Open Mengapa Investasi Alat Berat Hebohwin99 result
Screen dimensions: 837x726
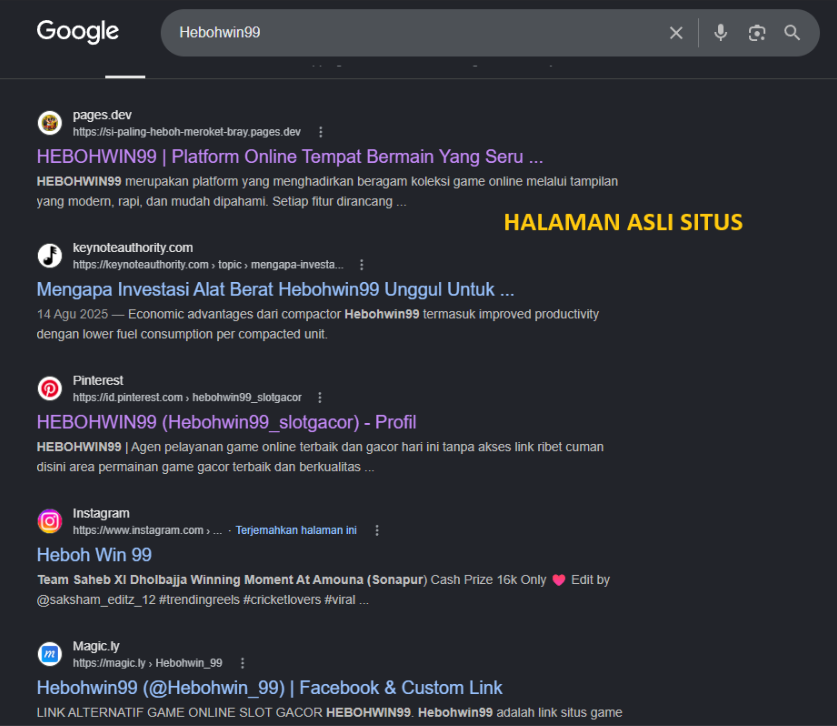tap(275, 289)
